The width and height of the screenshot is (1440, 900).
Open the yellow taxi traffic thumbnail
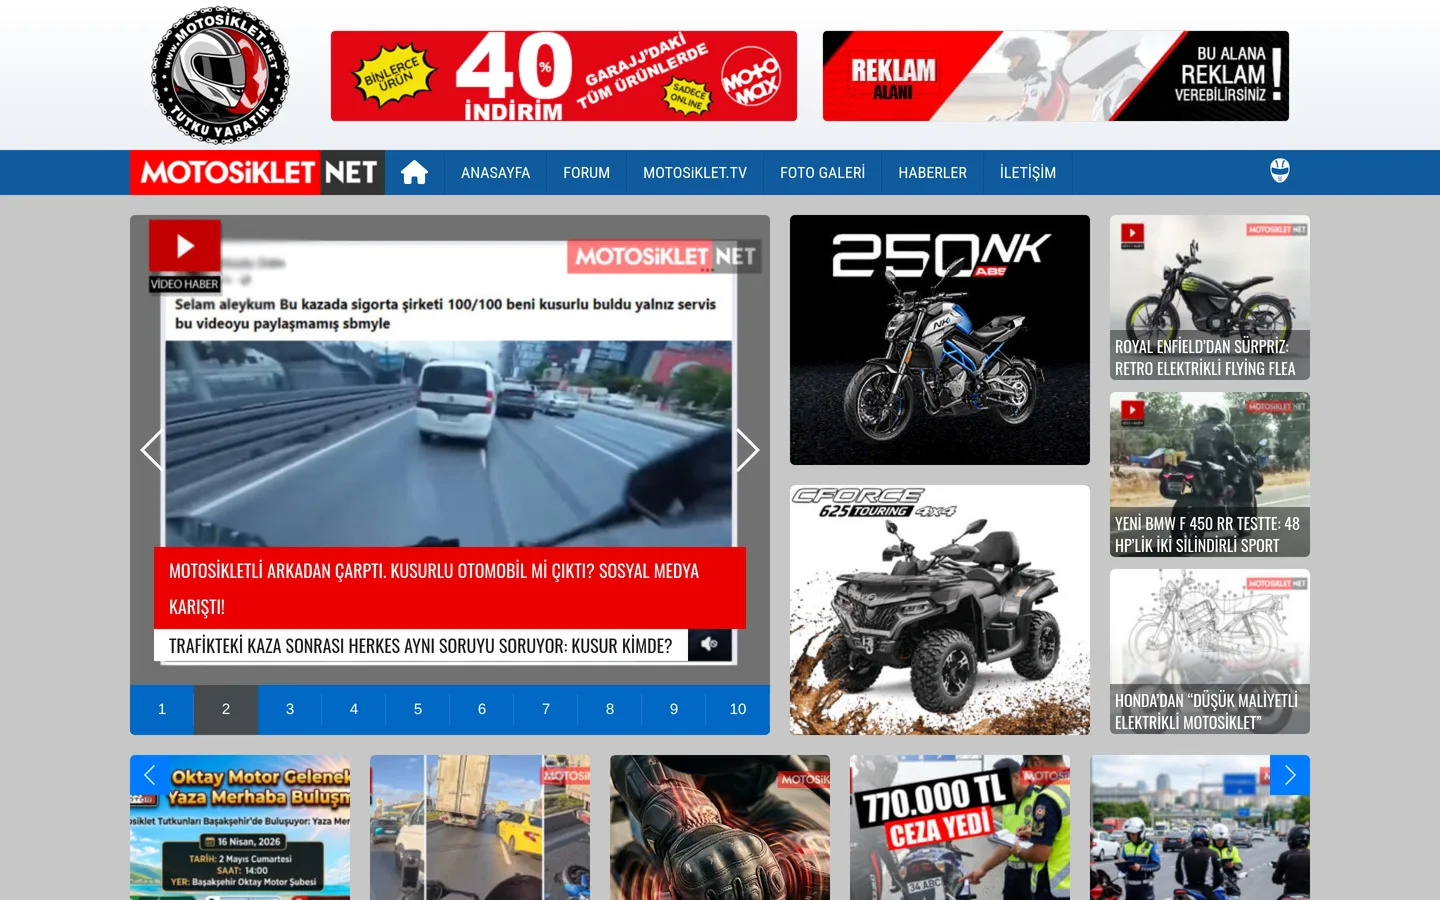point(480,828)
